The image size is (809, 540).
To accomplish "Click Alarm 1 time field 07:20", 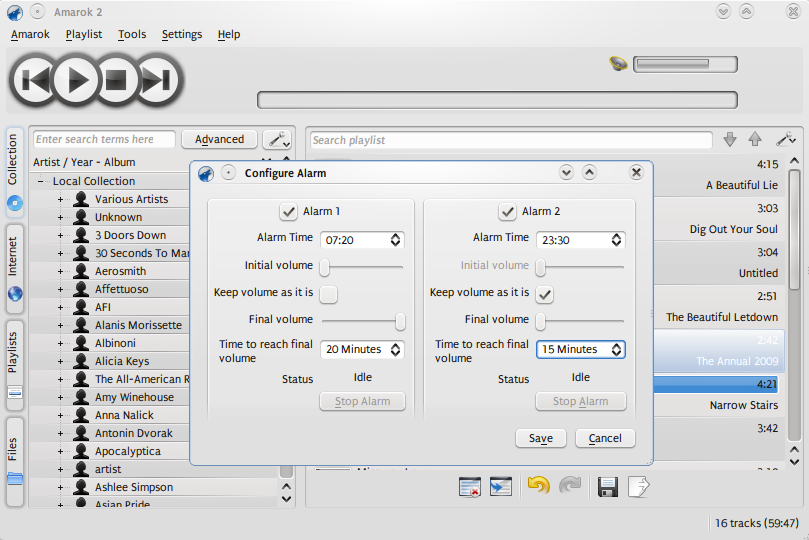I will click(362, 240).
